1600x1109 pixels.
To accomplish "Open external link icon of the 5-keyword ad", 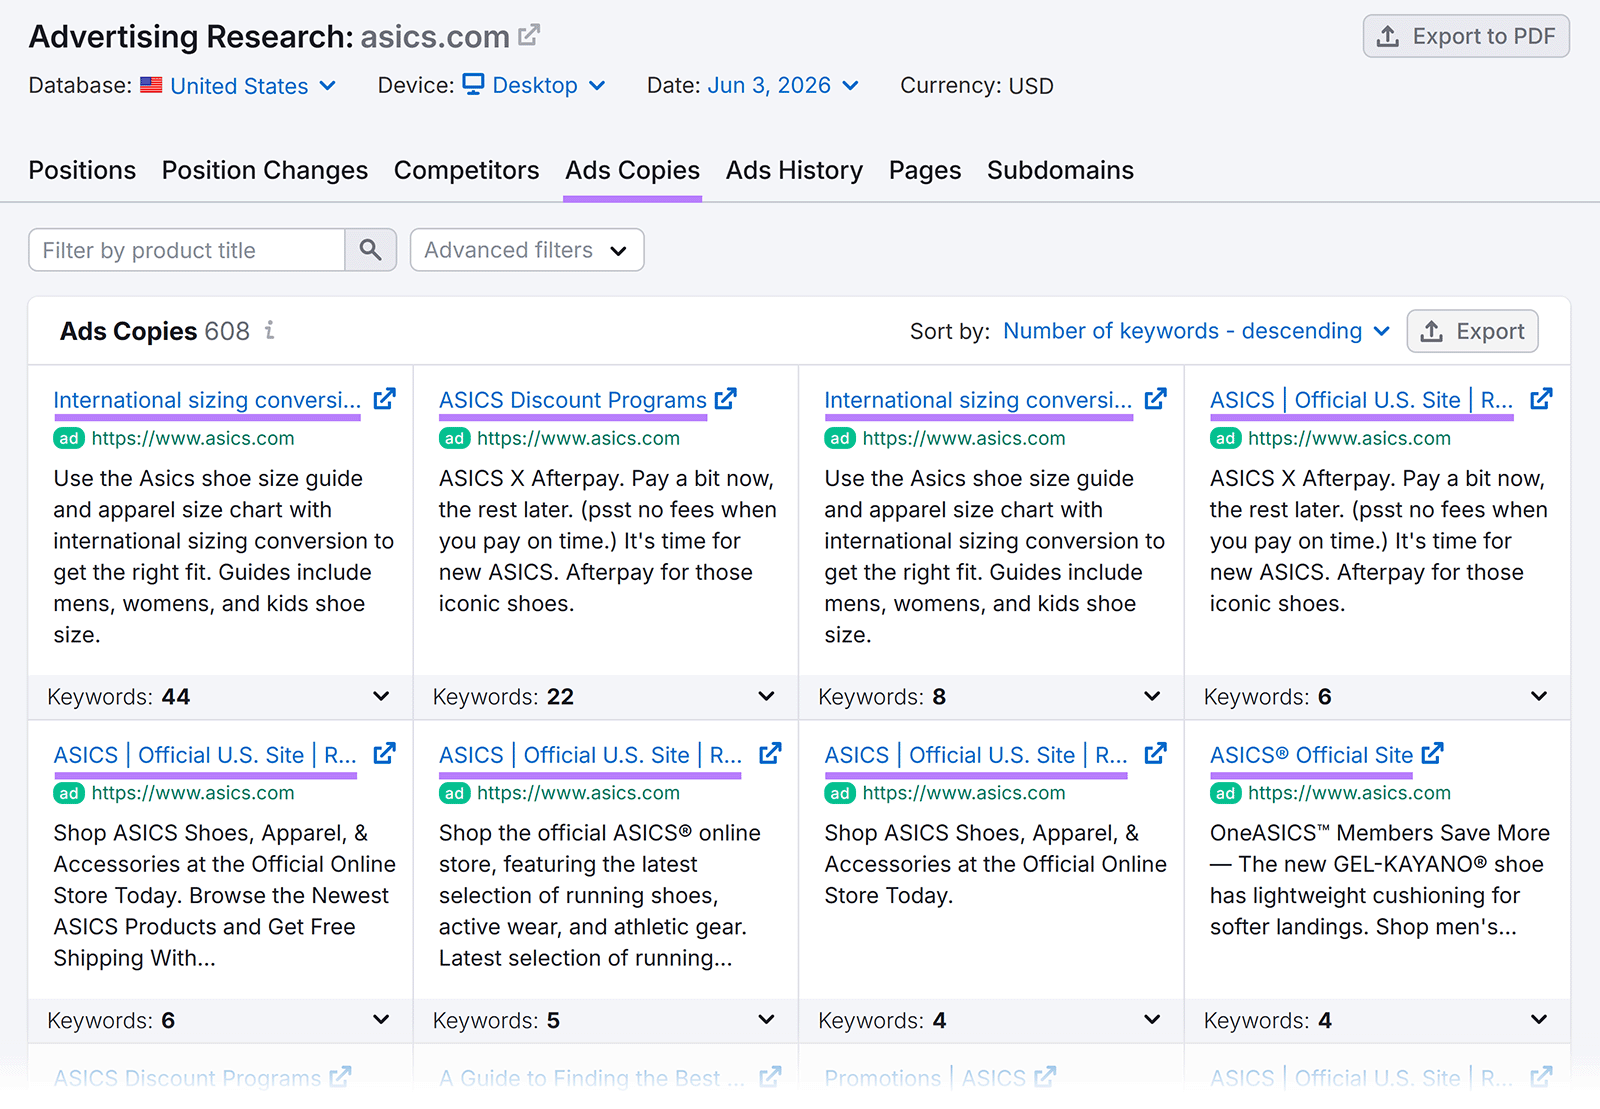I will (770, 754).
